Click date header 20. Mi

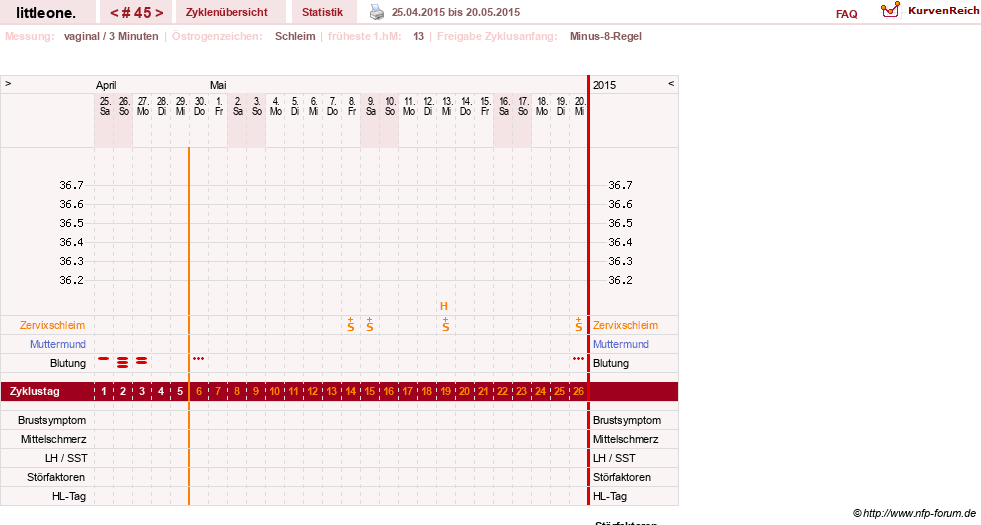[579, 106]
